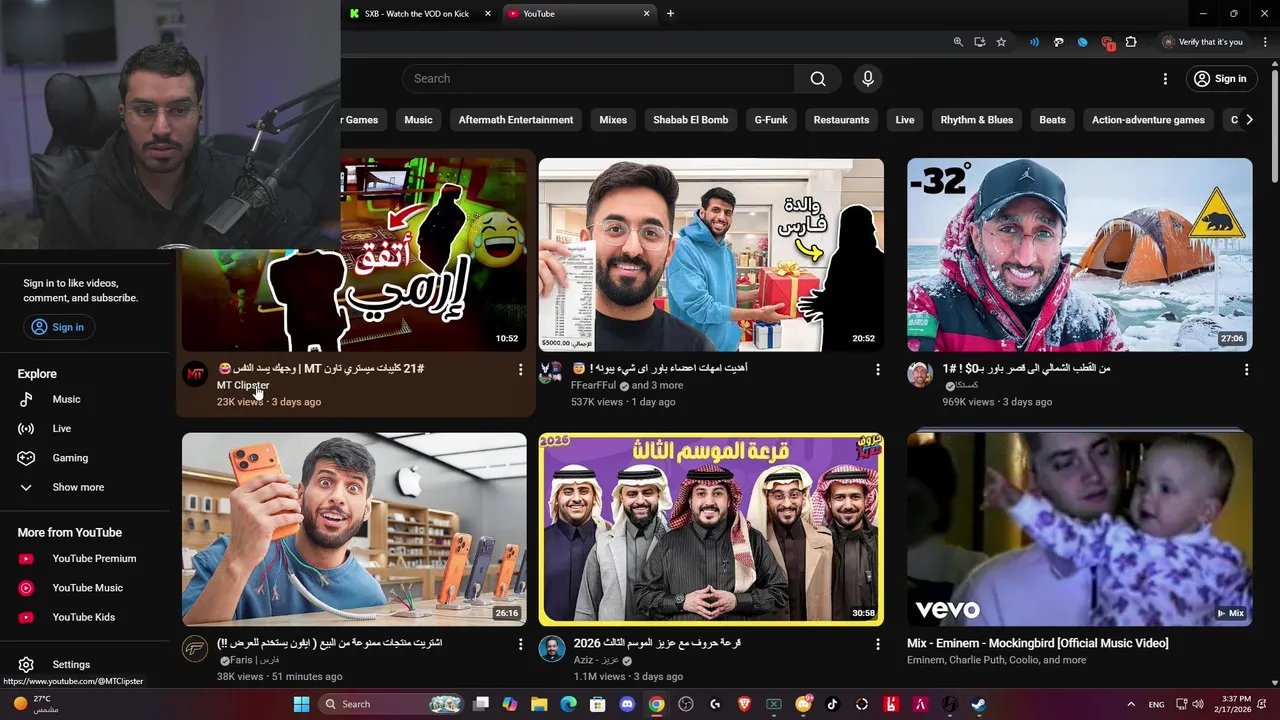Open the Gaming icon in sidebar
The image size is (1280, 720).
[x=27, y=458]
